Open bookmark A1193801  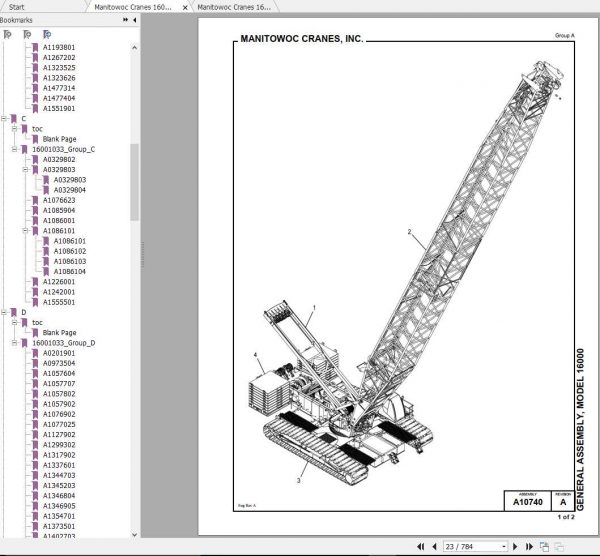tap(59, 47)
